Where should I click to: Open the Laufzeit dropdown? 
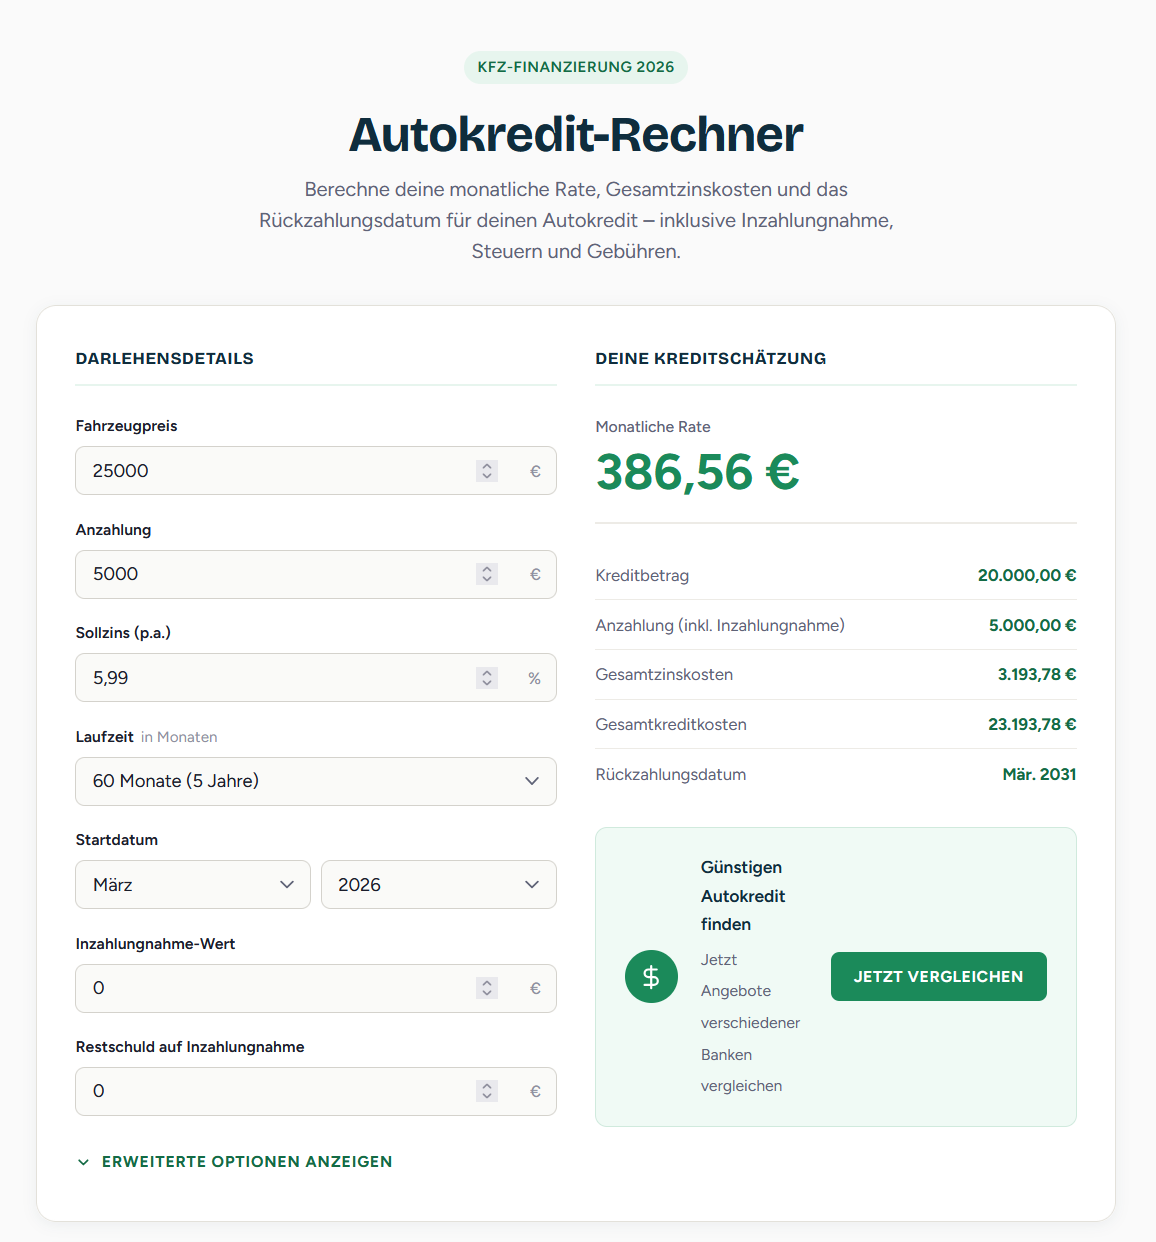[316, 781]
